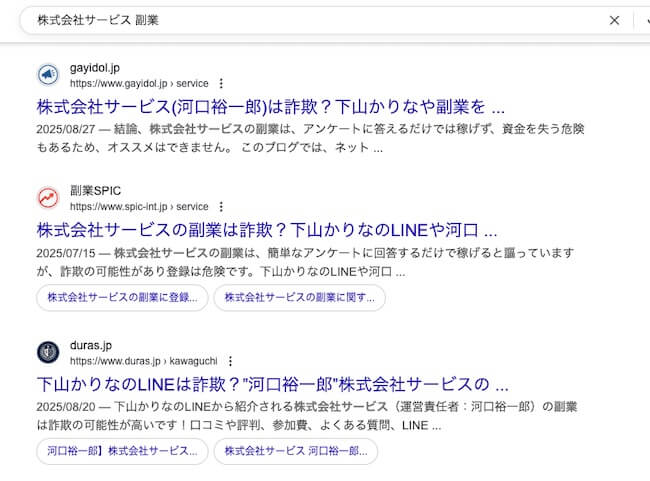Screen dimensions: 650x481
Task: Click the site name gayidol.jp
Action: point(95,68)
